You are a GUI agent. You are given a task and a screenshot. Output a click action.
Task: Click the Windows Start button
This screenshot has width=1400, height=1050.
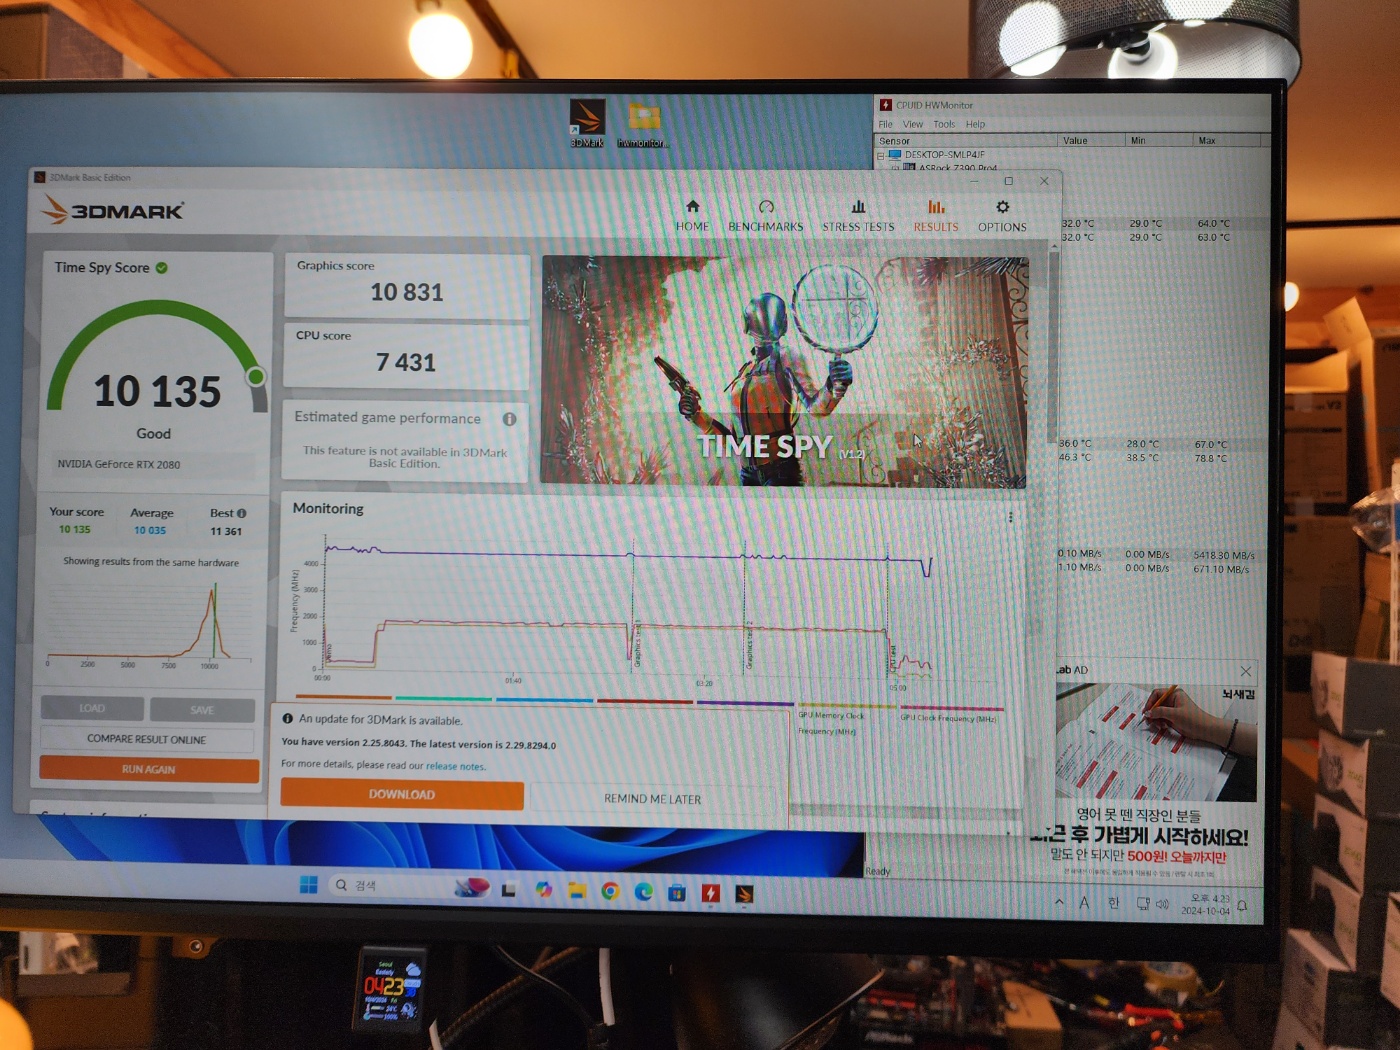(308, 884)
